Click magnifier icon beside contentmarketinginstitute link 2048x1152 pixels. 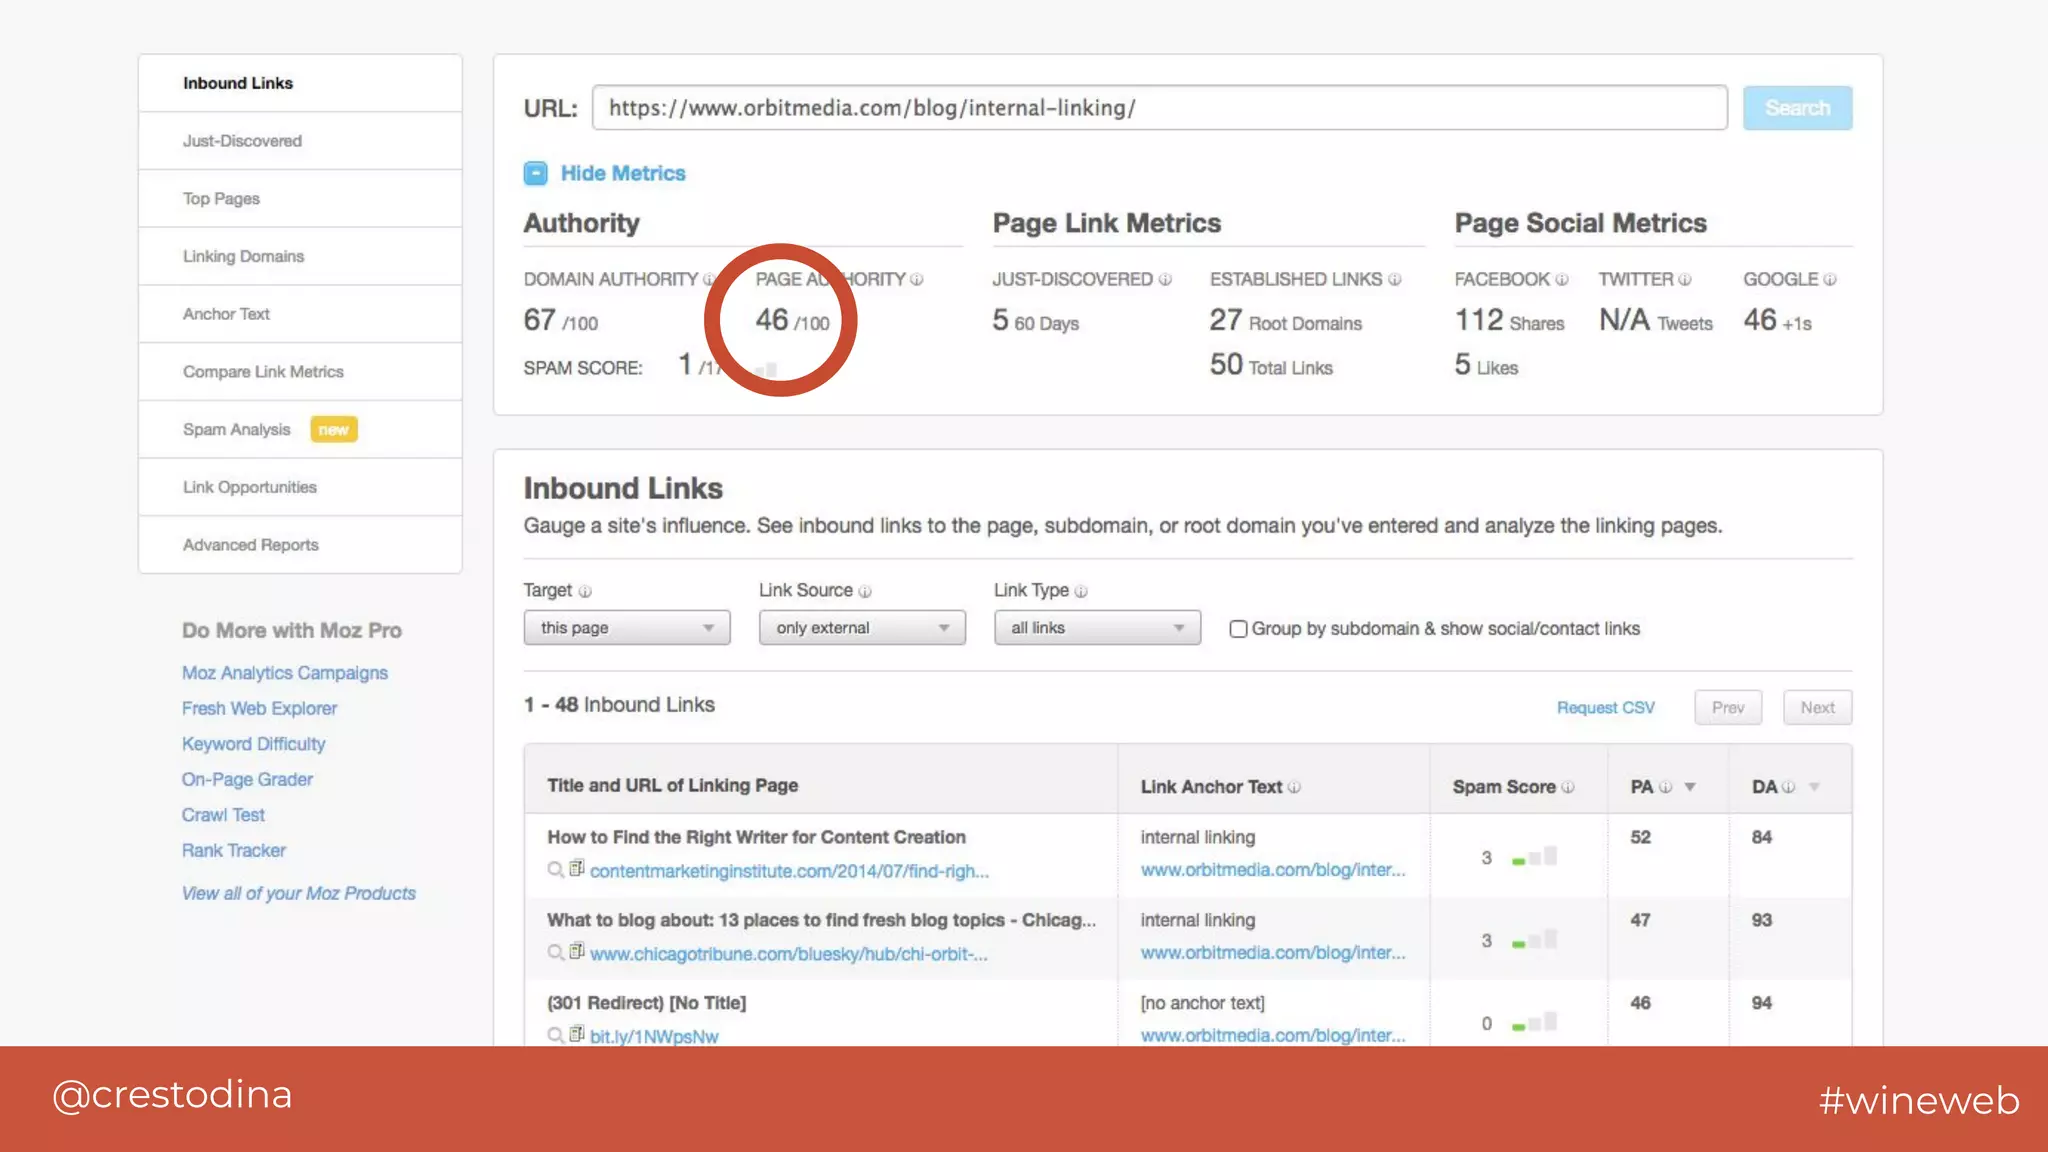pos(555,870)
